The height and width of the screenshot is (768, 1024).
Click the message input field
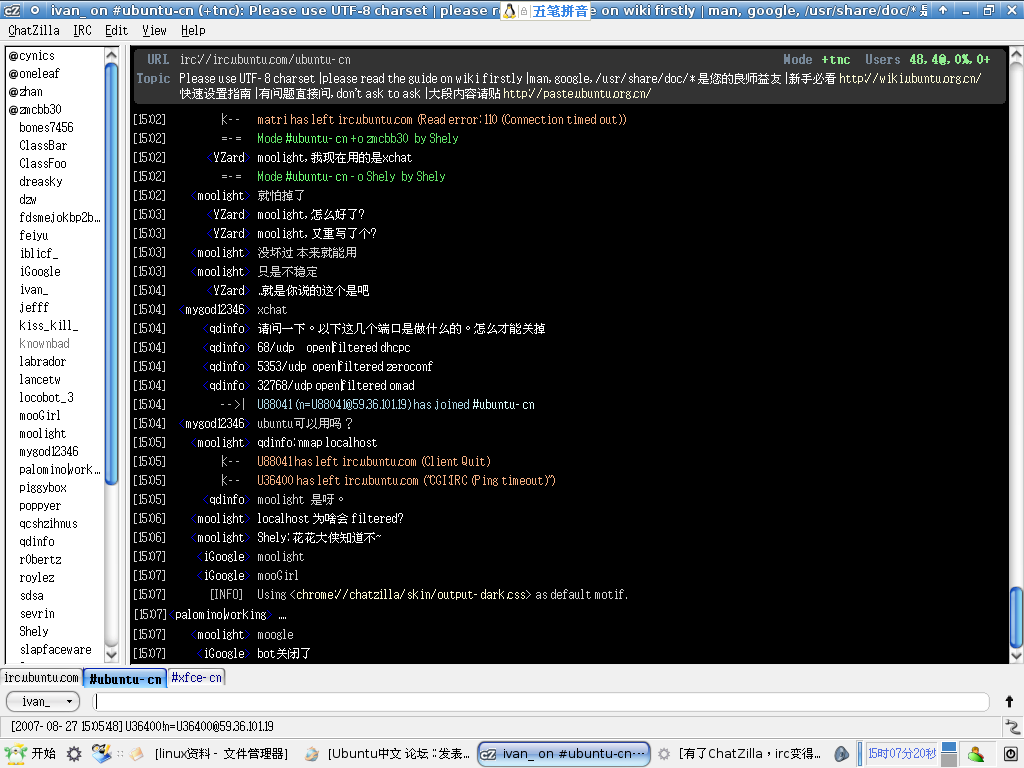(x=541, y=701)
